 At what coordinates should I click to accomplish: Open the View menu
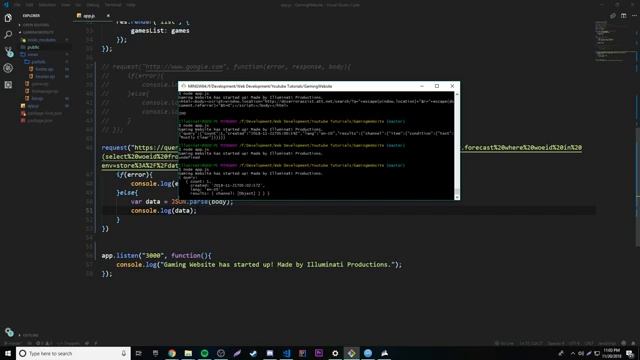(x=65, y=5)
